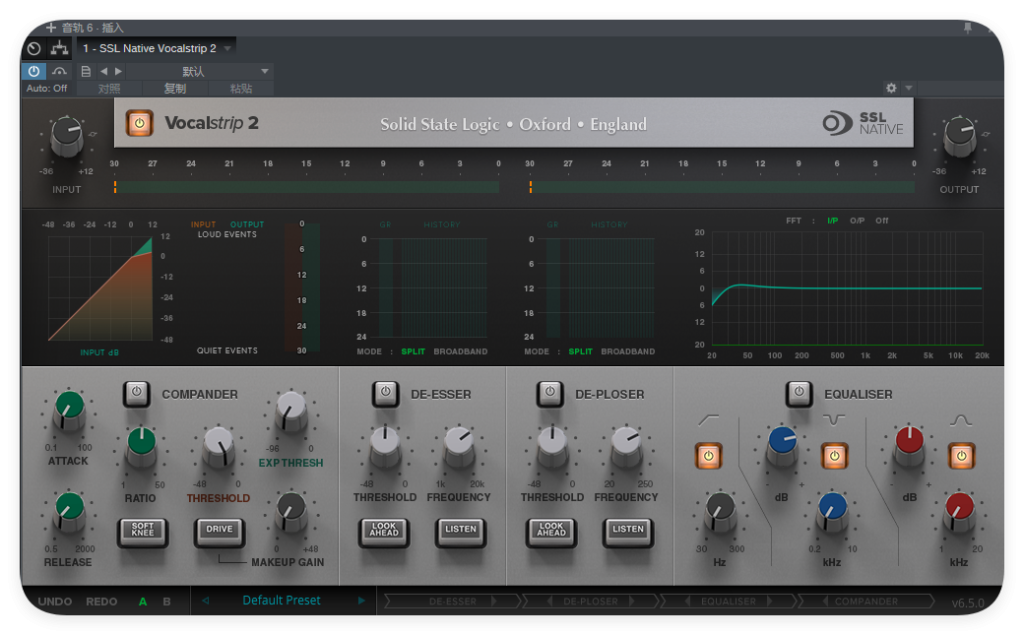Open the gear settings icon

tap(891, 88)
